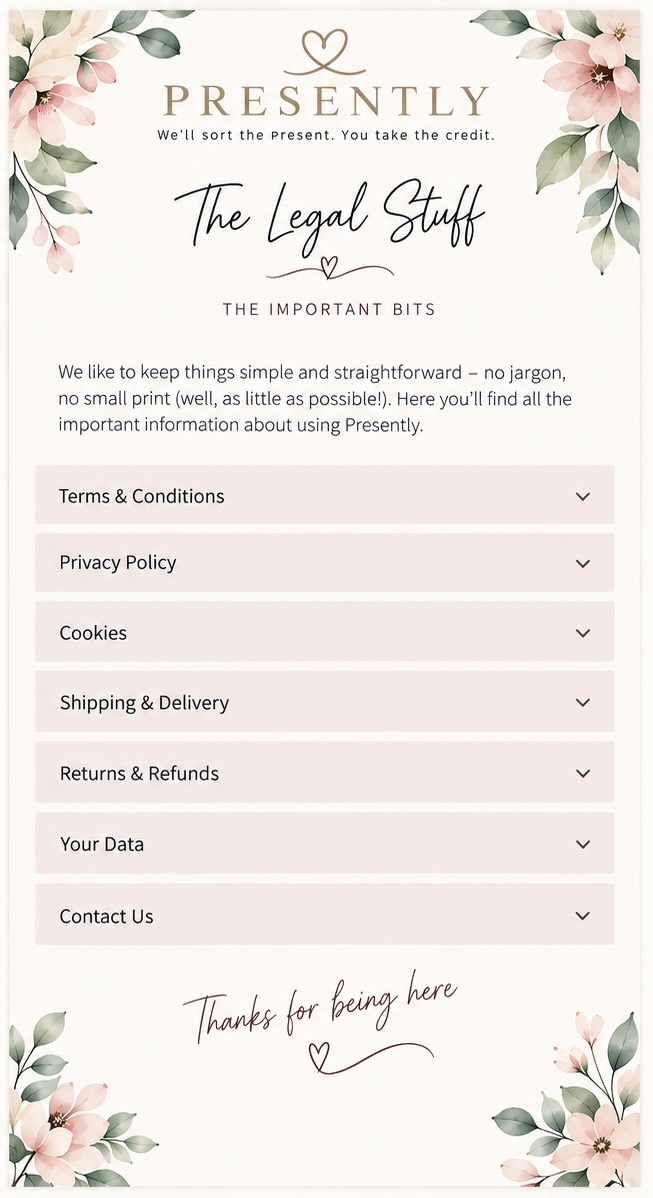Select the Cookies accordion label
653x1198 pixels.
coord(93,633)
